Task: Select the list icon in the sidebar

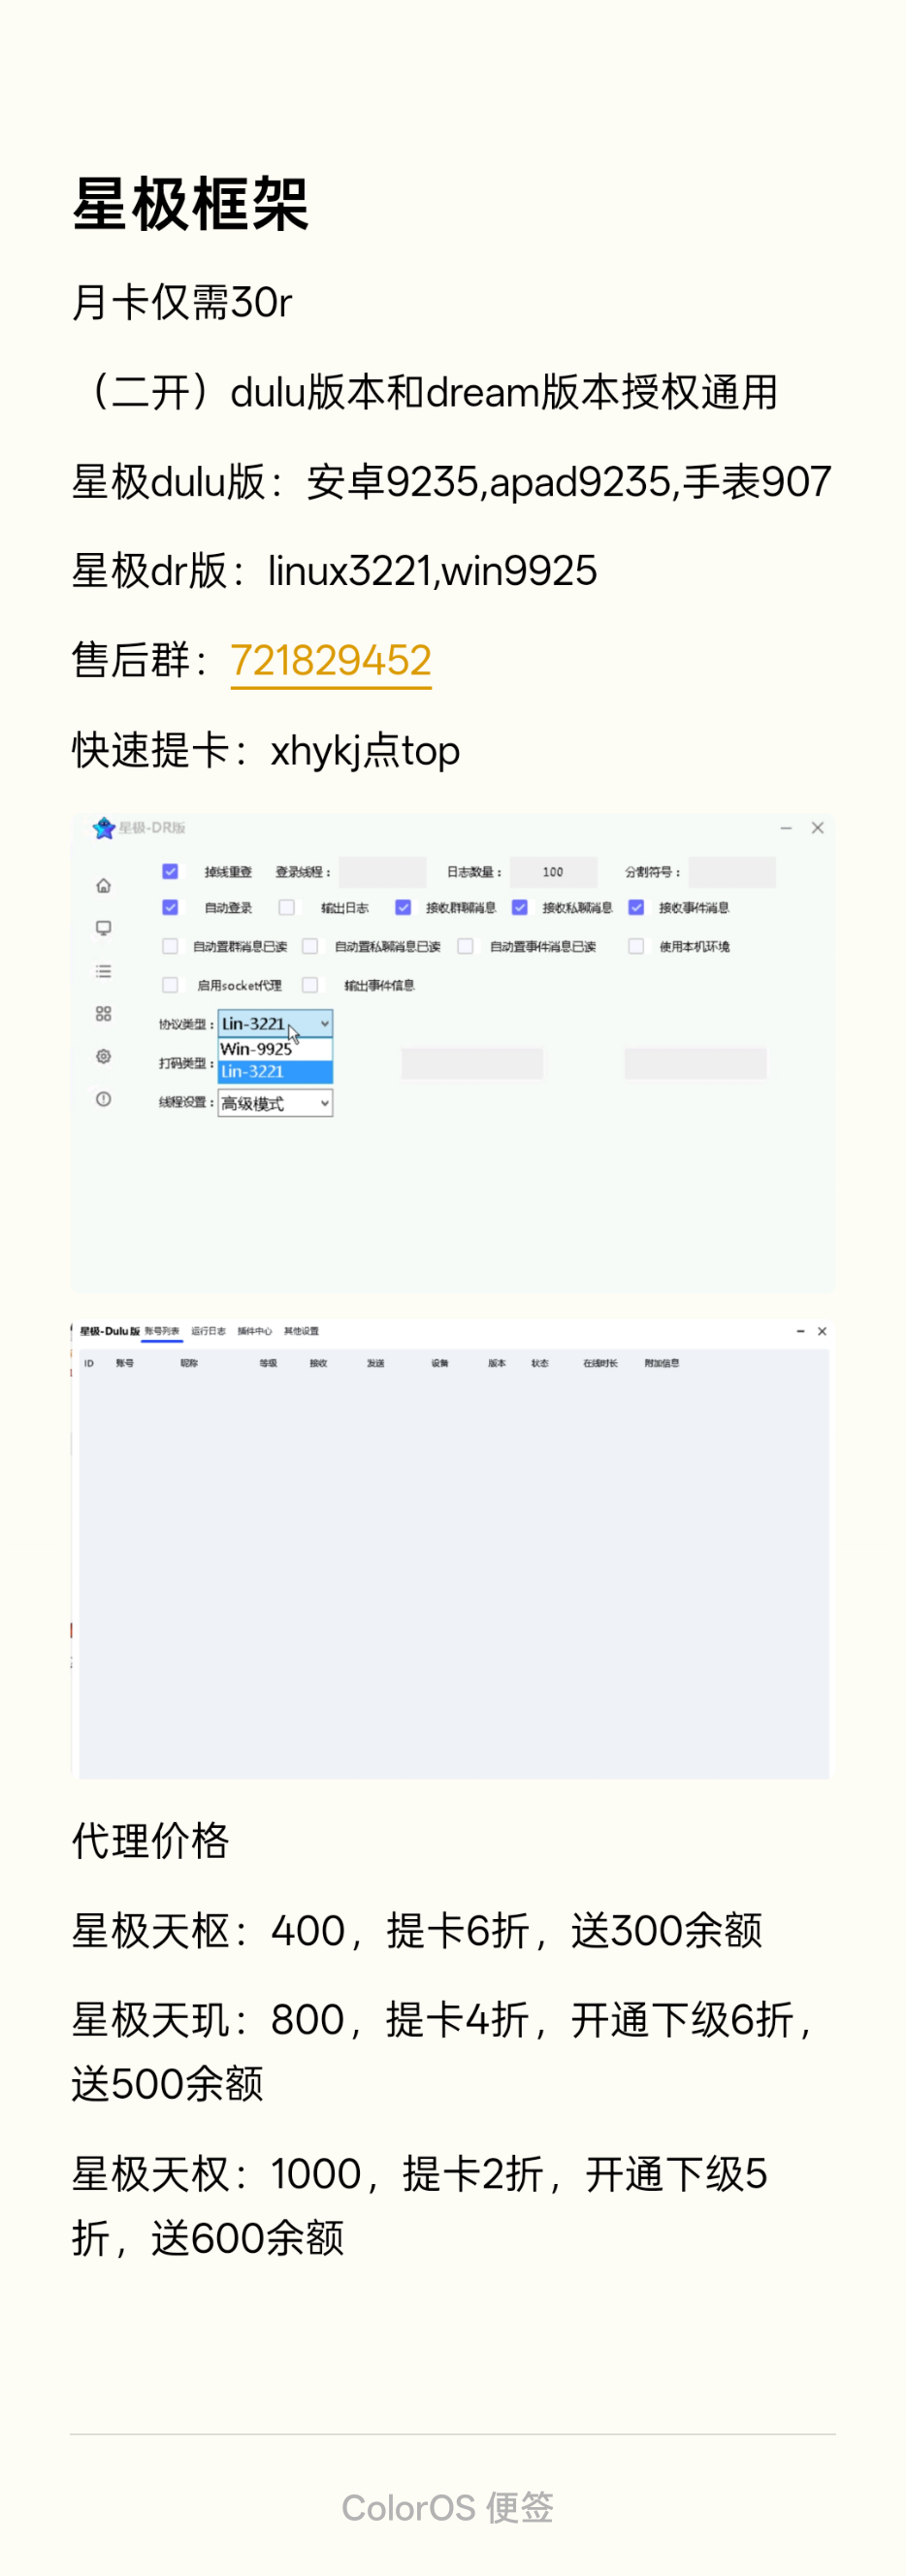Action: pos(103,971)
